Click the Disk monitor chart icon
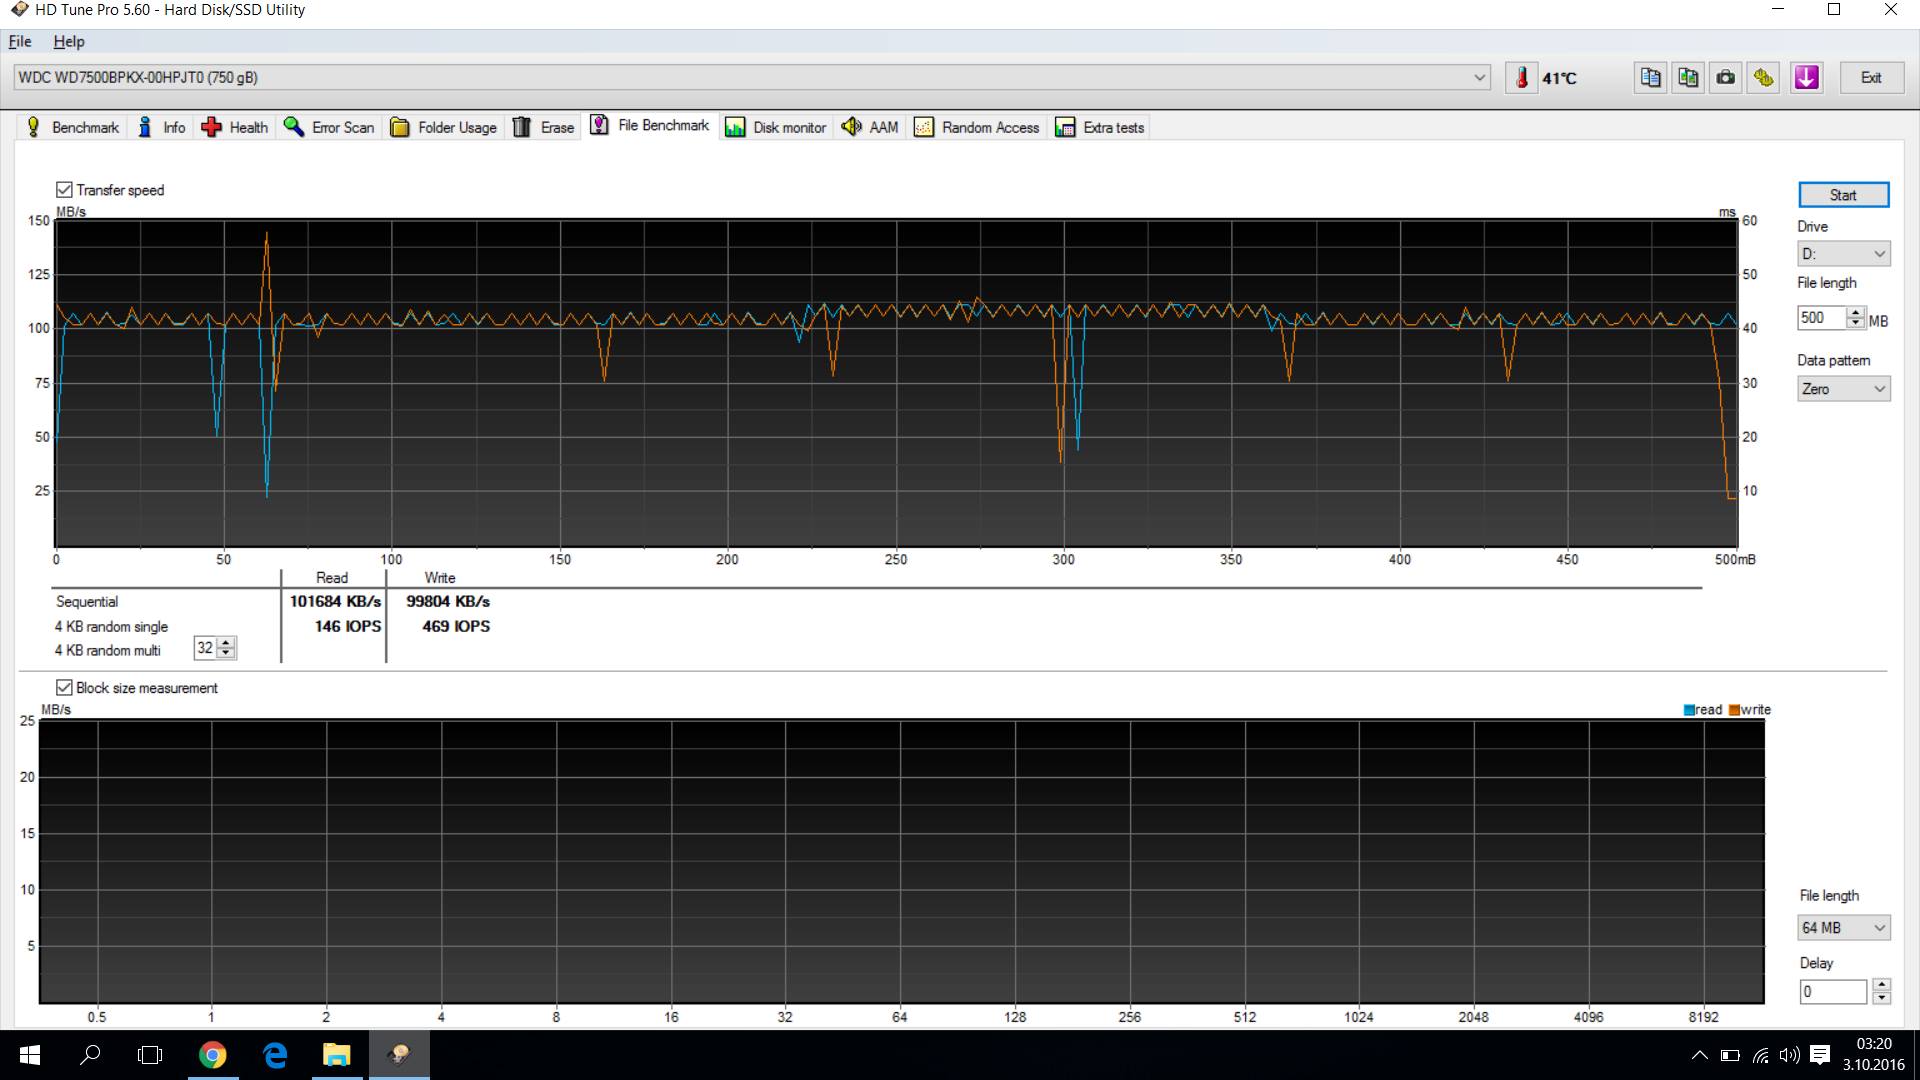 tap(735, 127)
